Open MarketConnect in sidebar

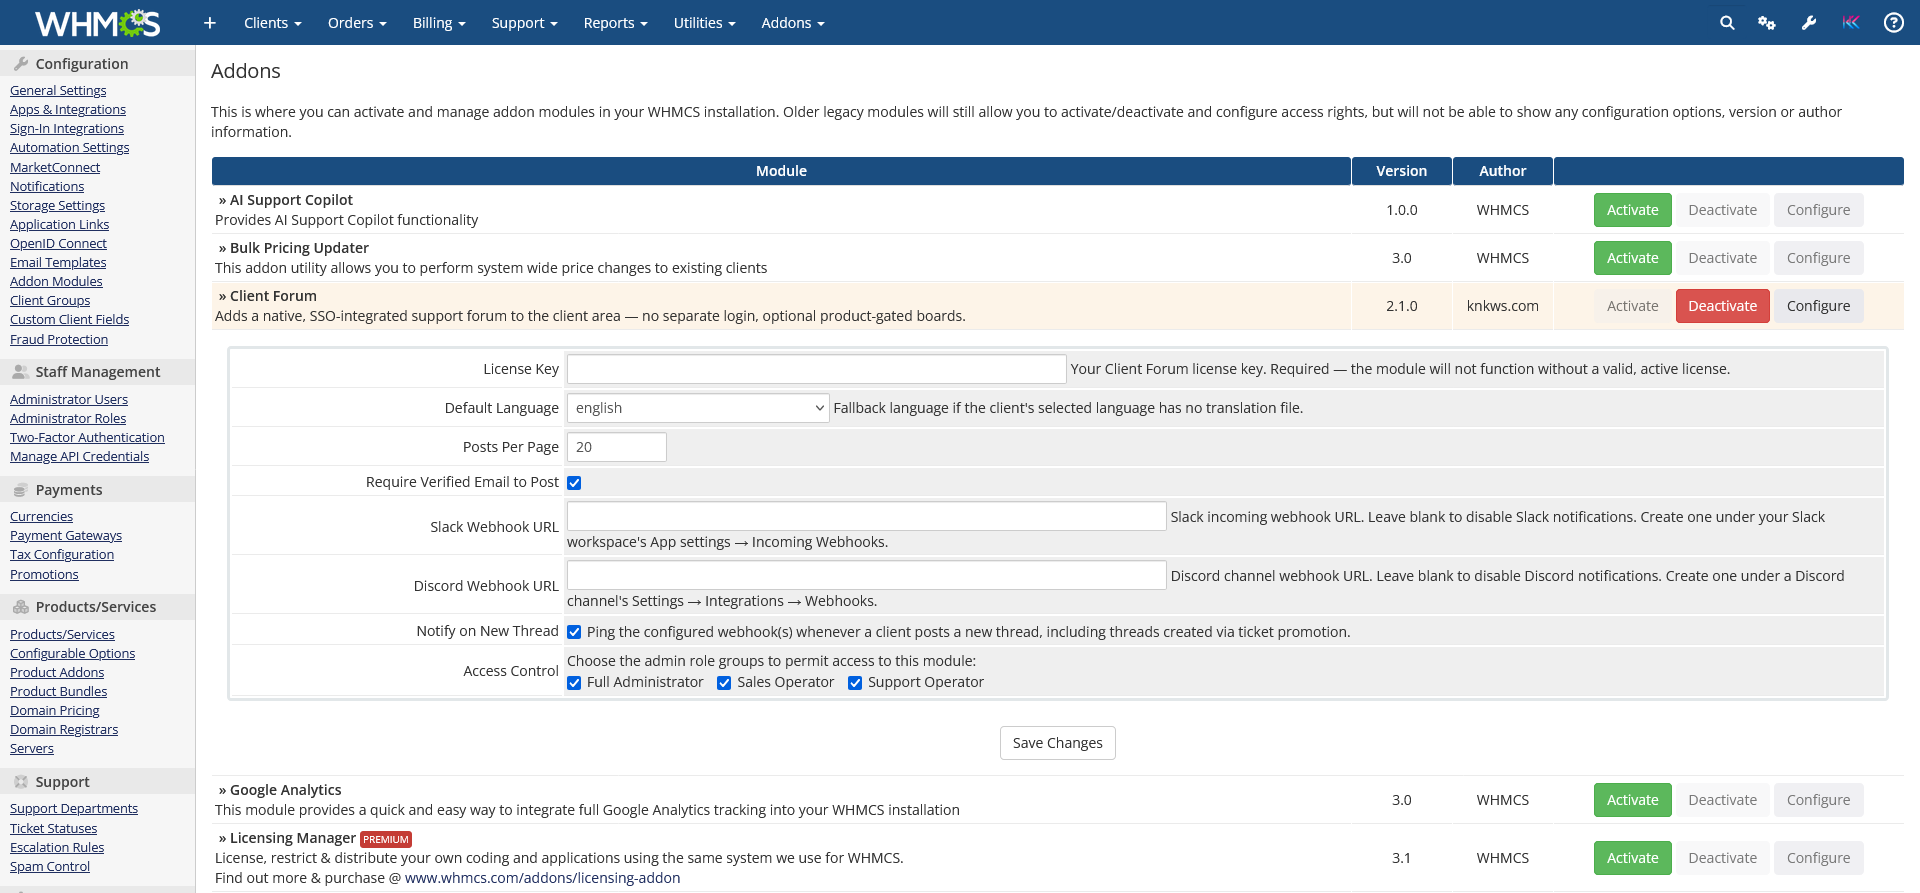[55, 167]
